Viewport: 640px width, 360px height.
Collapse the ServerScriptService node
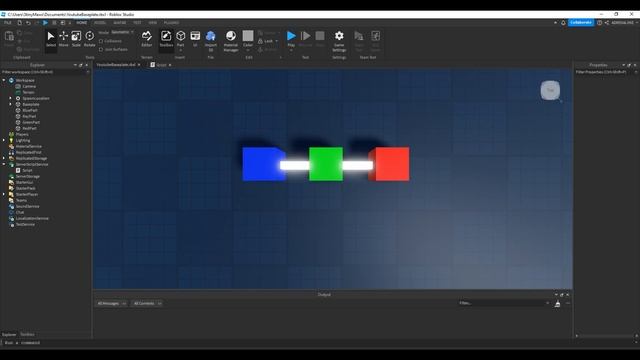point(4,164)
